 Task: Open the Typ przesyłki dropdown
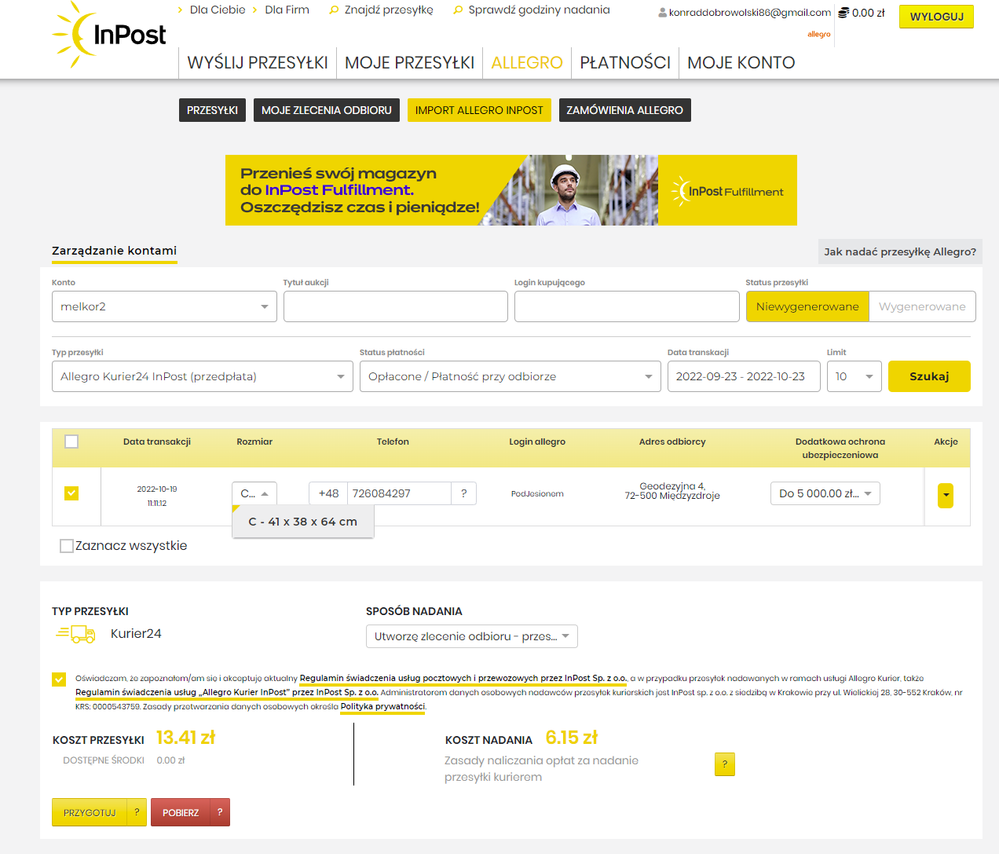click(x=203, y=377)
